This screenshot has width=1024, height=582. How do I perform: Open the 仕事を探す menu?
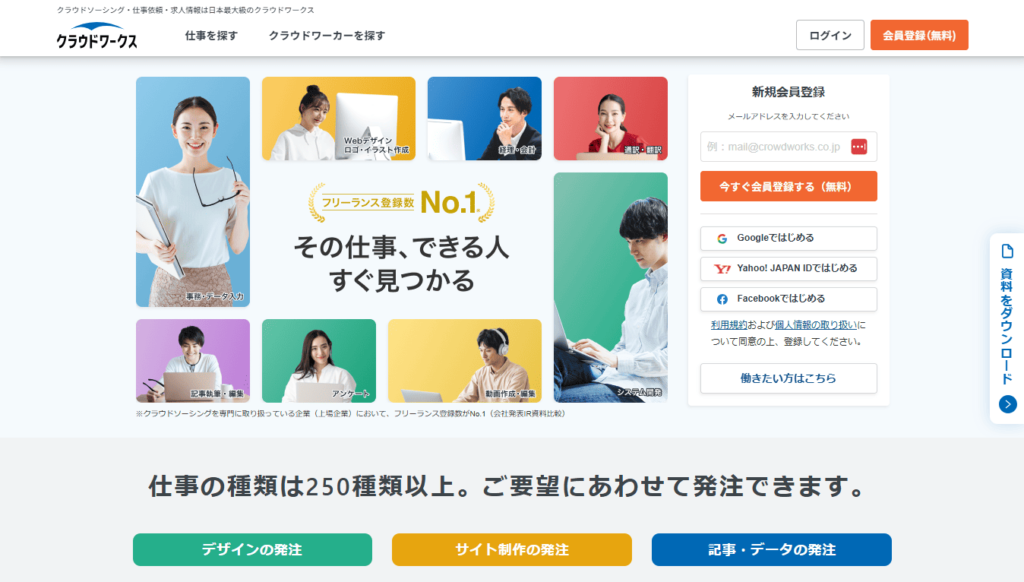[211, 36]
